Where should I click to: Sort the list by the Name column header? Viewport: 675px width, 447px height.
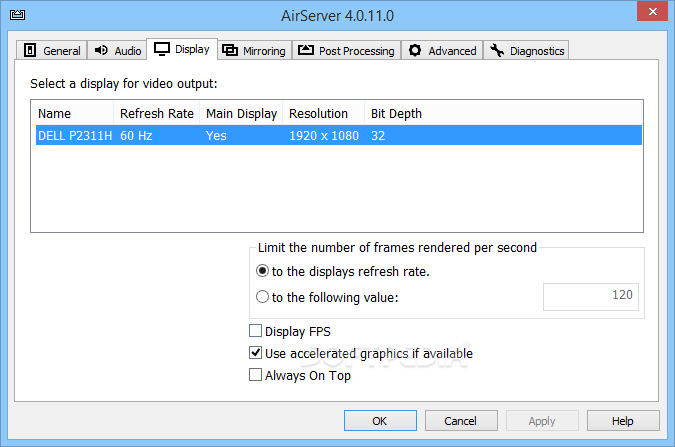72,114
